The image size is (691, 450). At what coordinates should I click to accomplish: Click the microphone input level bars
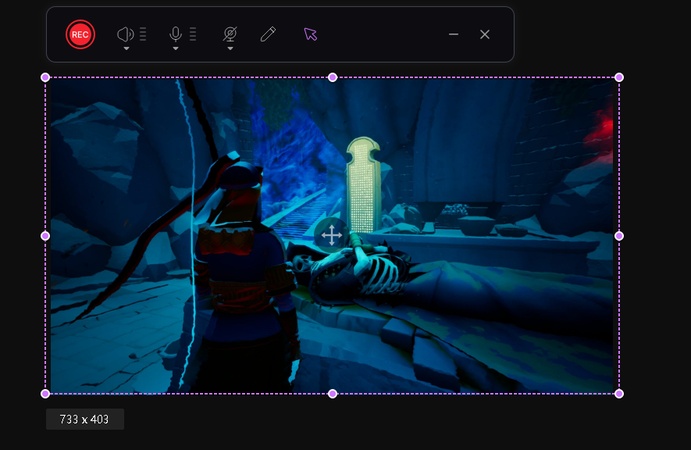point(192,34)
